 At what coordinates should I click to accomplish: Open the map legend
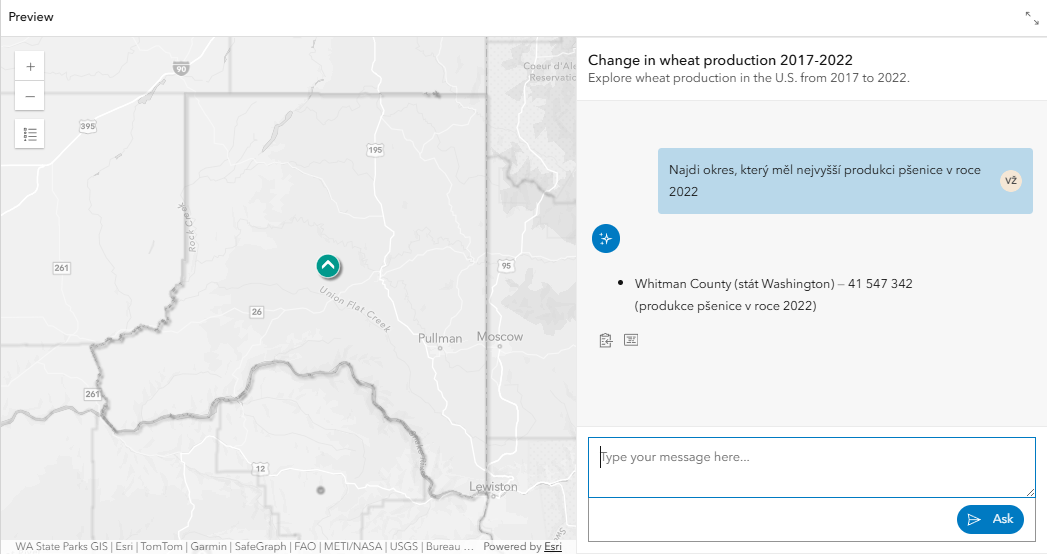[x=30, y=134]
